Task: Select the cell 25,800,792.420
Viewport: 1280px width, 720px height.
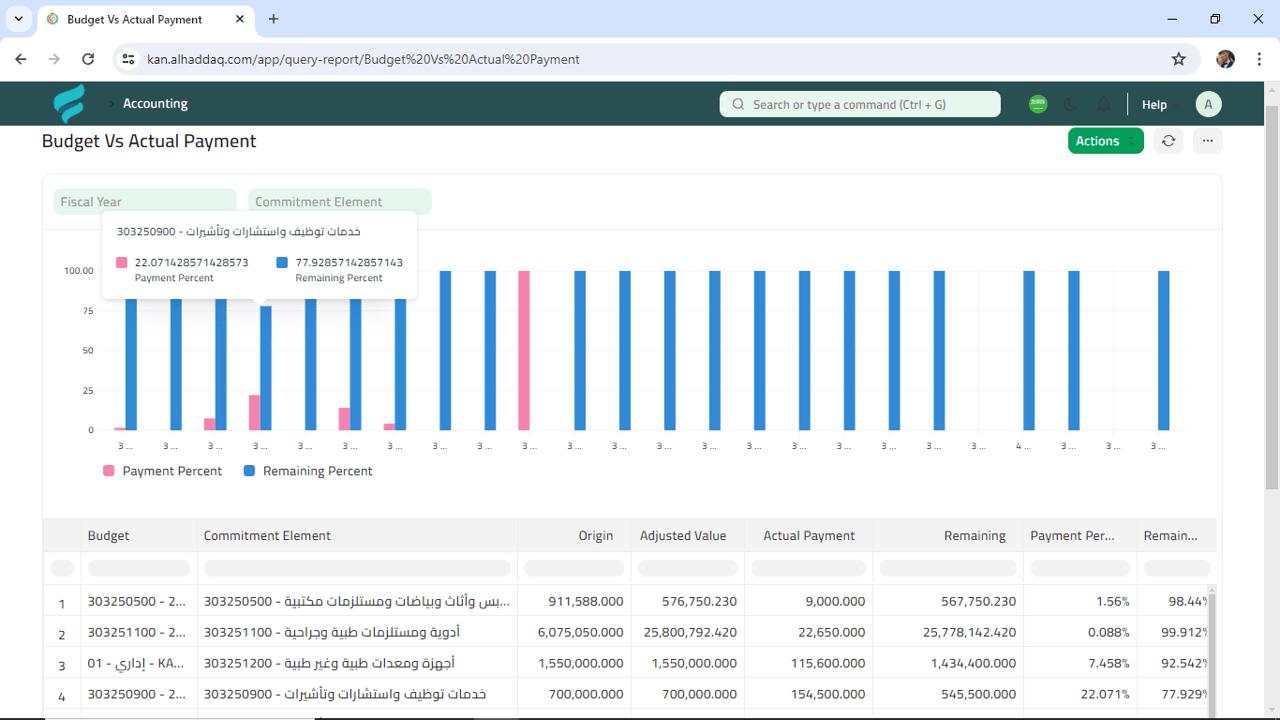Action: click(x=688, y=633)
